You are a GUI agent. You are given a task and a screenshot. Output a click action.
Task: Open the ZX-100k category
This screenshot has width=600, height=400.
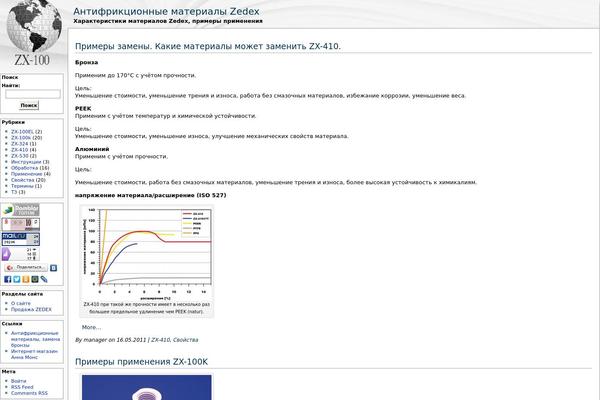pyautogui.click(x=21, y=138)
